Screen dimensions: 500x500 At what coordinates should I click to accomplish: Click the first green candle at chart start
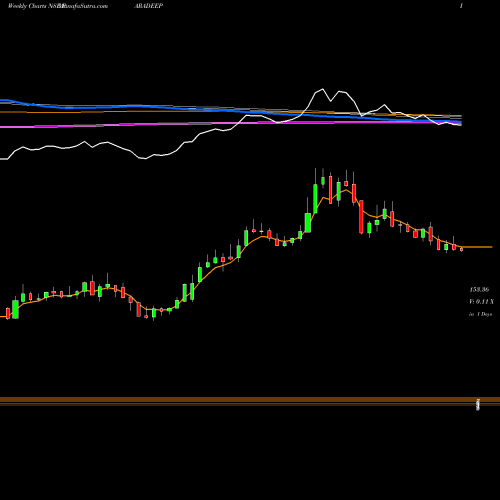[x=15, y=309]
